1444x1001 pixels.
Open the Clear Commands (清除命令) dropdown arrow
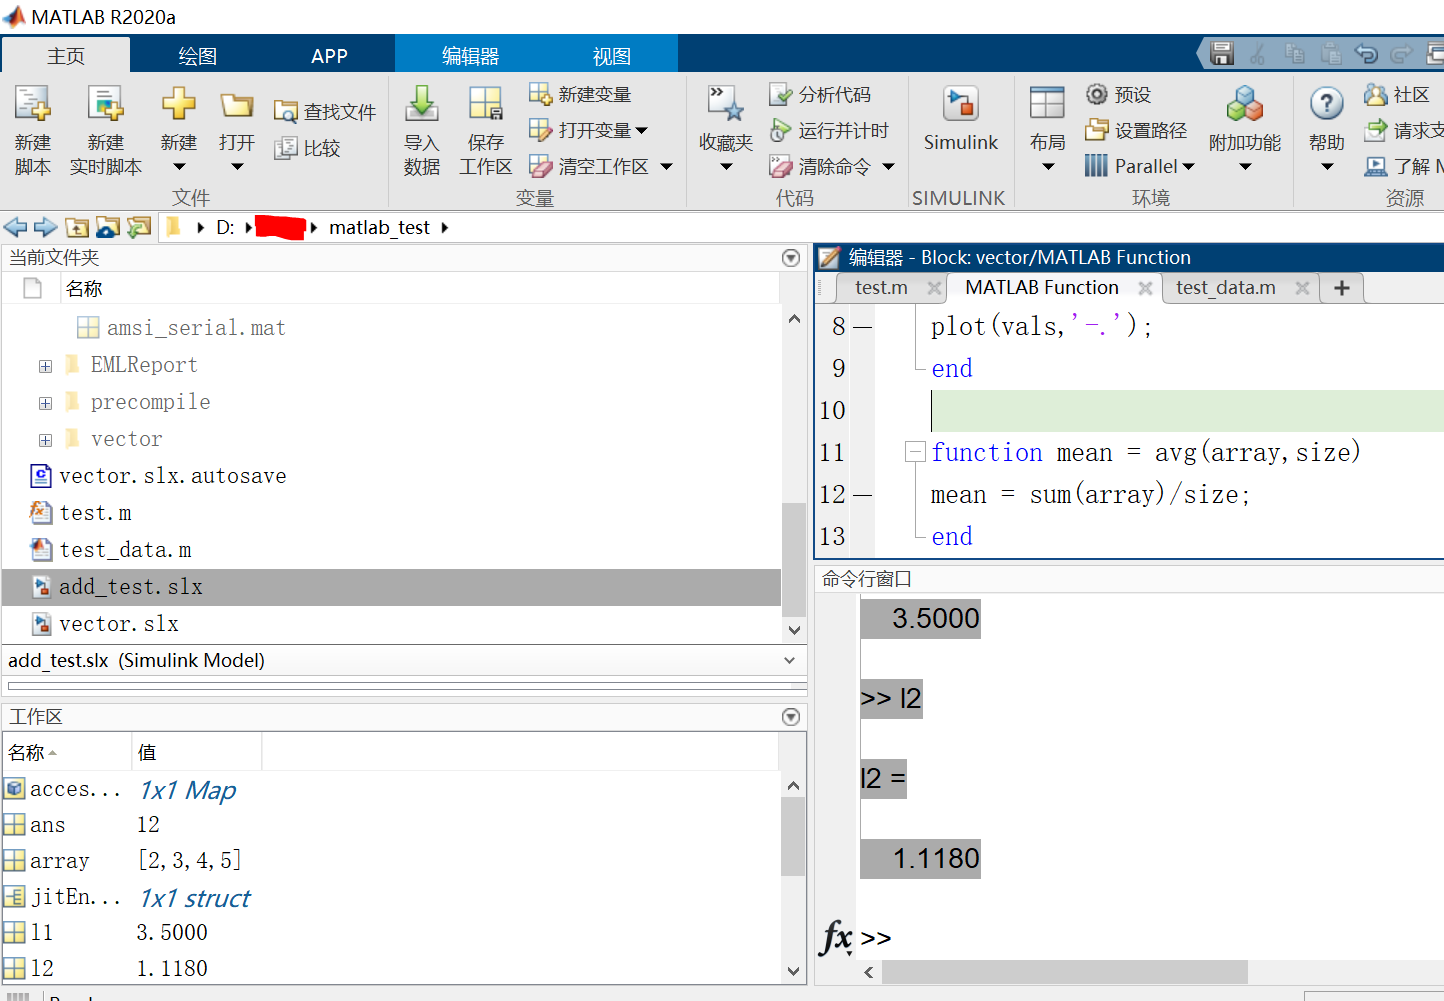[x=888, y=166]
